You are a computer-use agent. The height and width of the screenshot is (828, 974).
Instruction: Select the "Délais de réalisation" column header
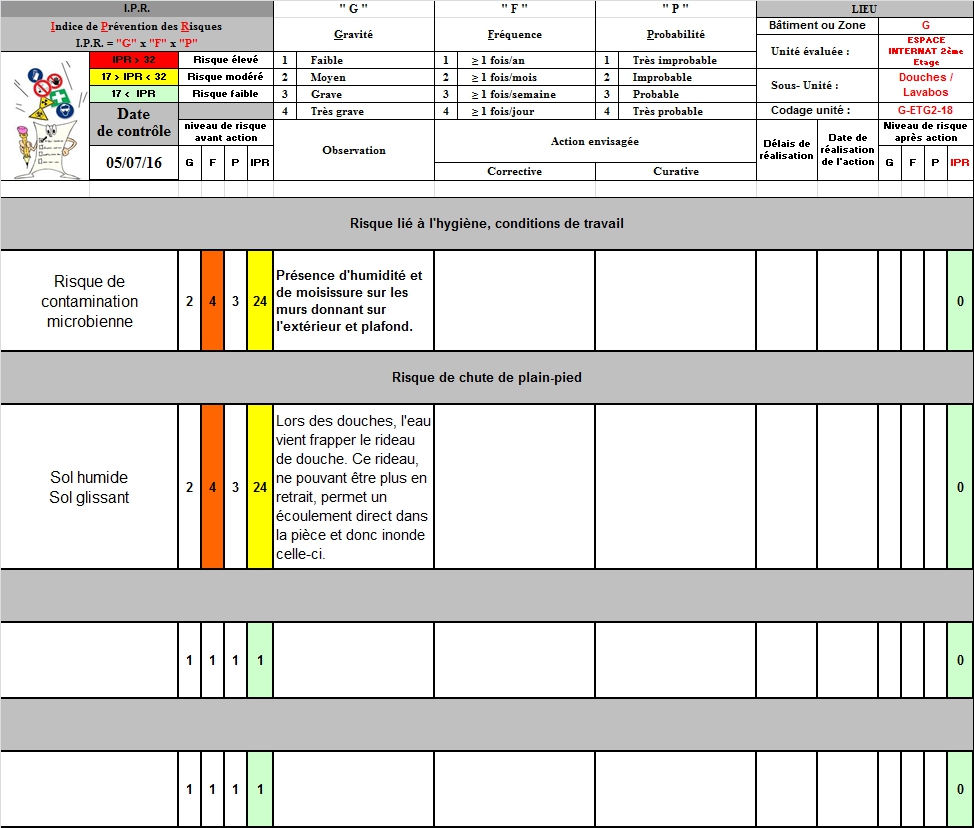coord(786,150)
